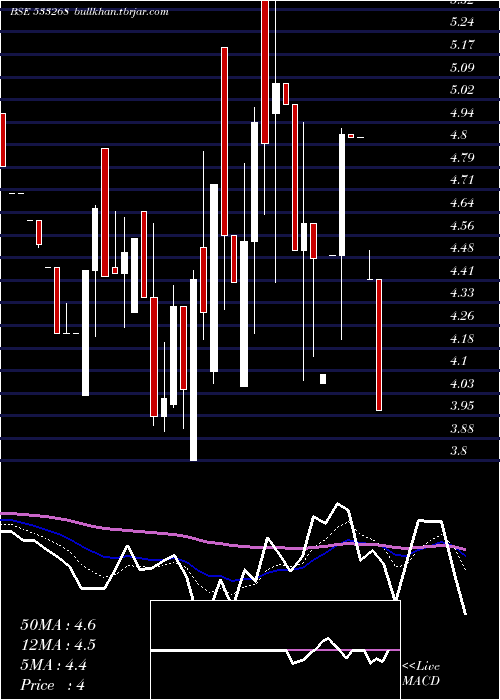Click the 3.8 price axis label
500x700 pixels.
click(x=459, y=451)
